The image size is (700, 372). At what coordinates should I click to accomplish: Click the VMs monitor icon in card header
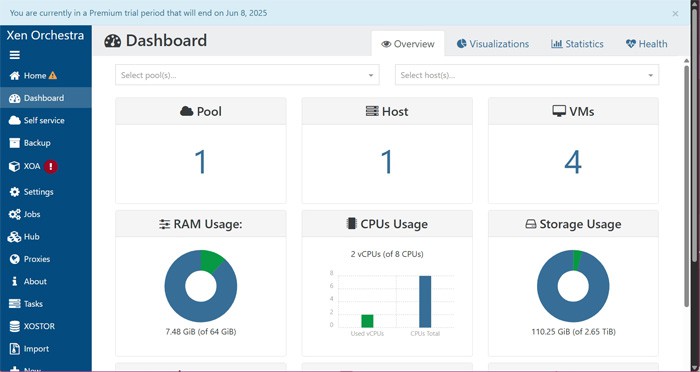(x=559, y=111)
